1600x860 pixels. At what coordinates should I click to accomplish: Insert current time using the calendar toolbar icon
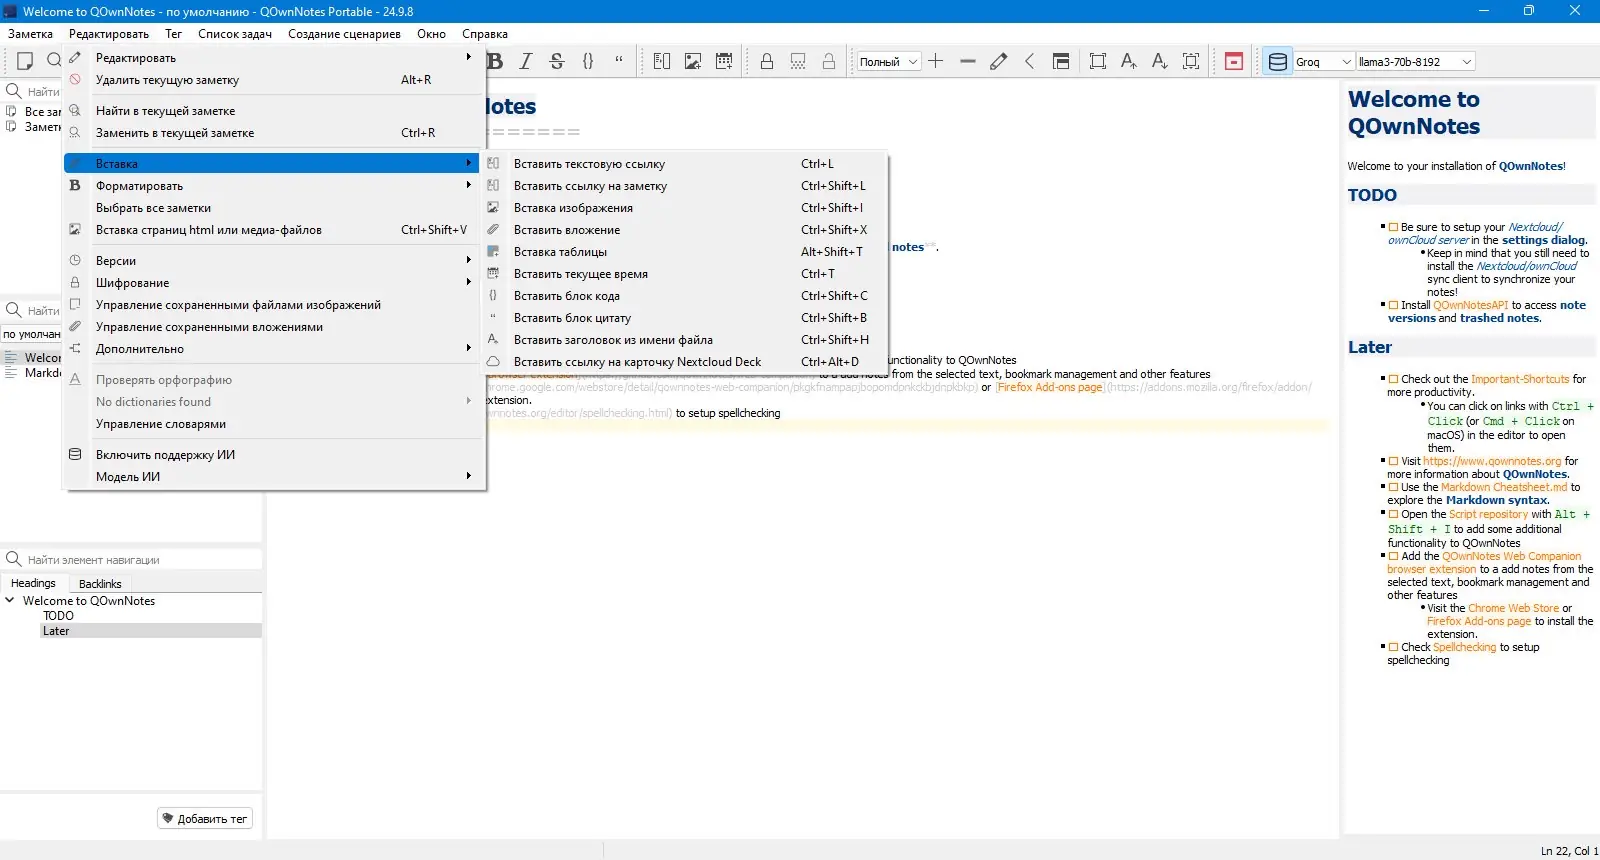pyautogui.click(x=724, y=61)
